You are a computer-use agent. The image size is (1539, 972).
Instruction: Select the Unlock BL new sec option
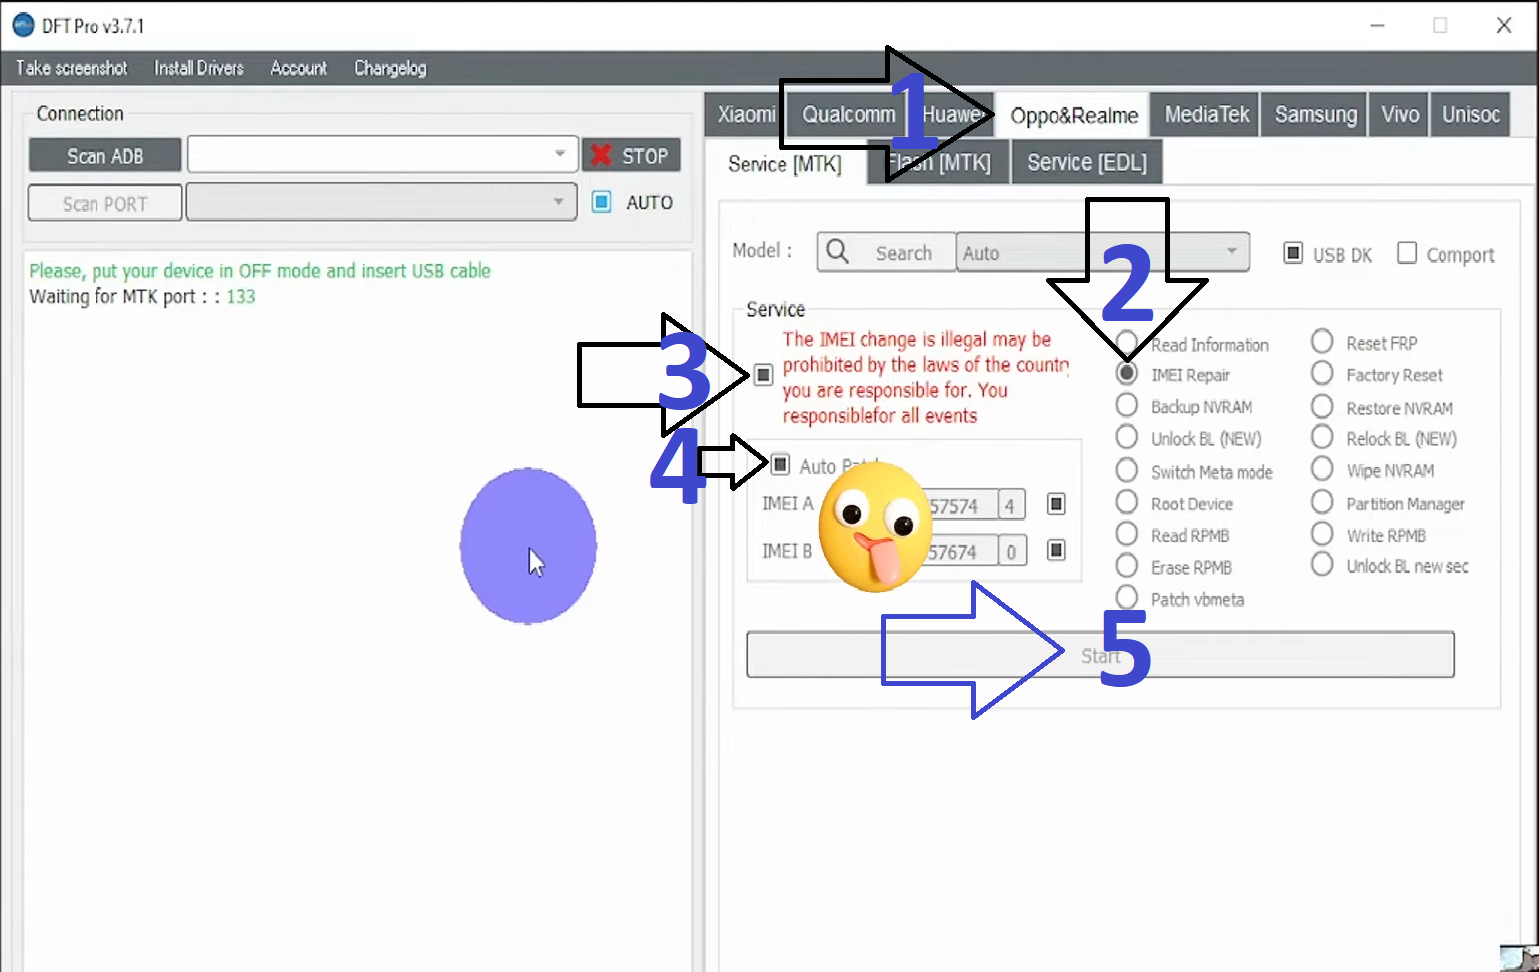click(1322, 565)
